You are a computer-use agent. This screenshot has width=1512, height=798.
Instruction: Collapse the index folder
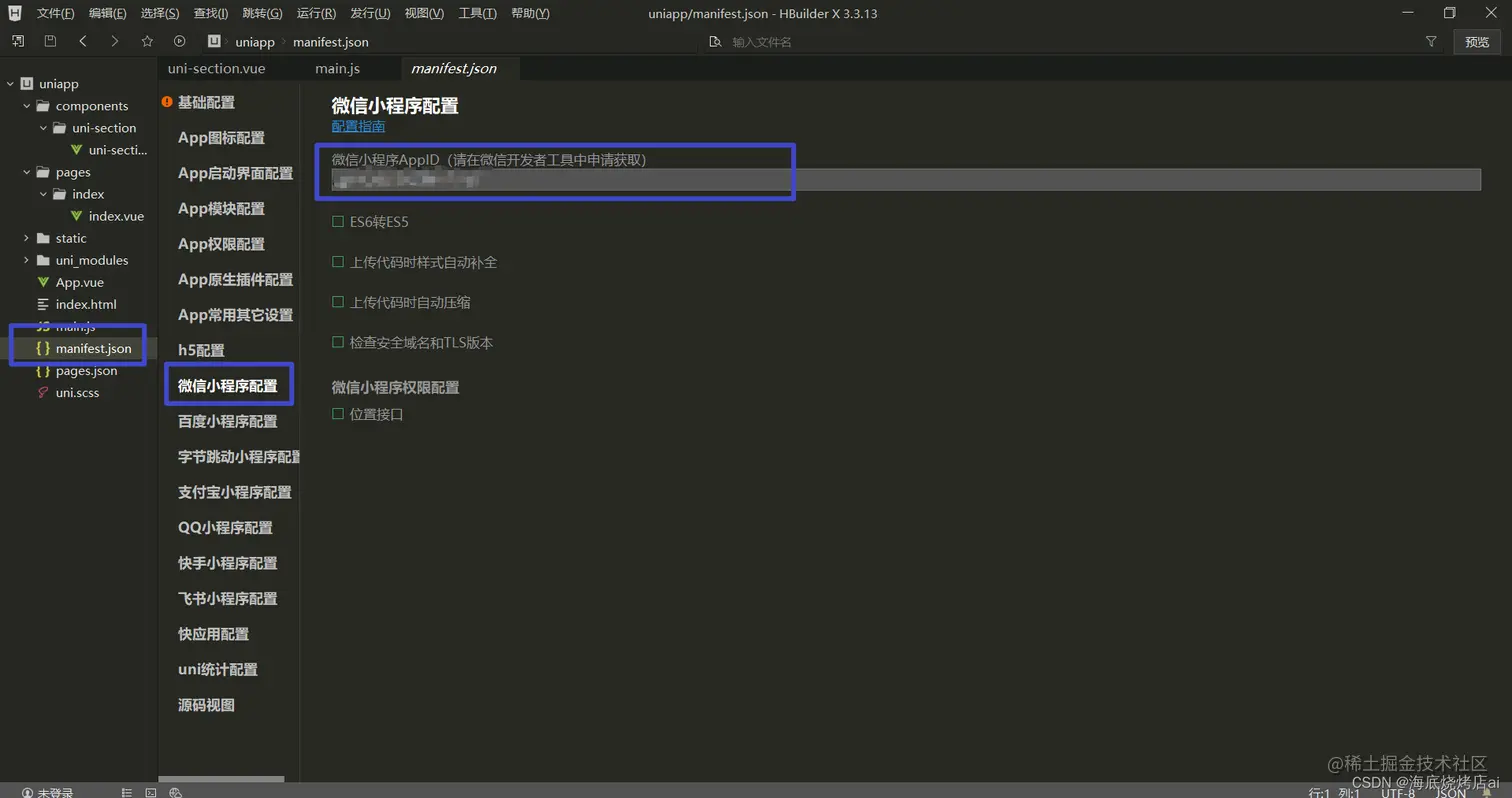point(43,194)
